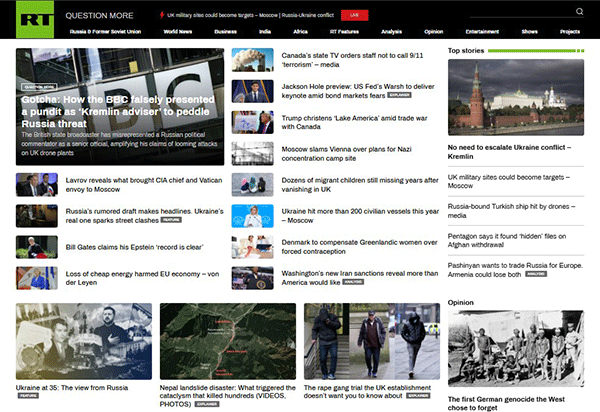The width and height of the screenshot is (600, 412).
Task: Click the Kremlin top story image
Action: (x=516, y=97)
